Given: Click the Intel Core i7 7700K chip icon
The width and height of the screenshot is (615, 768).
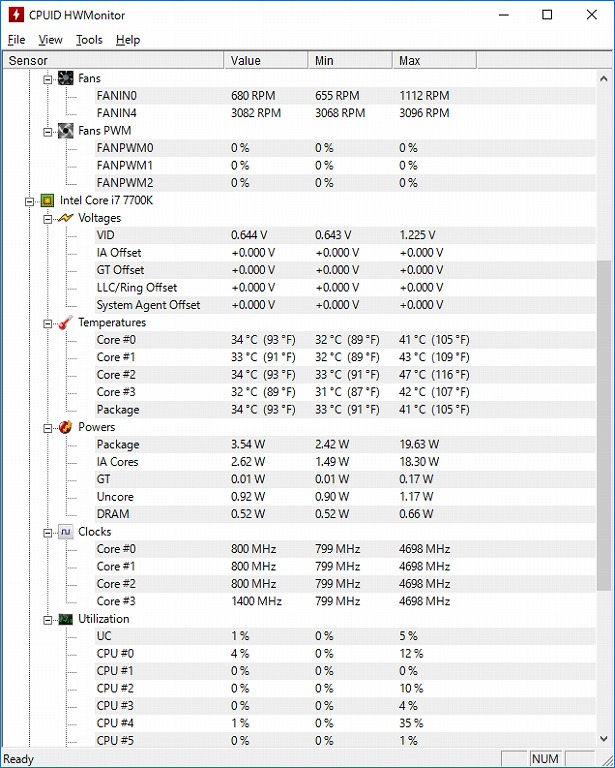Looking at the screenshot, I should coord(47,200).
